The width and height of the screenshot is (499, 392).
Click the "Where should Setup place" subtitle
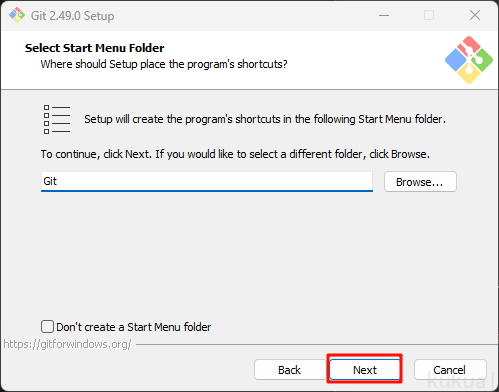point(164,64)
